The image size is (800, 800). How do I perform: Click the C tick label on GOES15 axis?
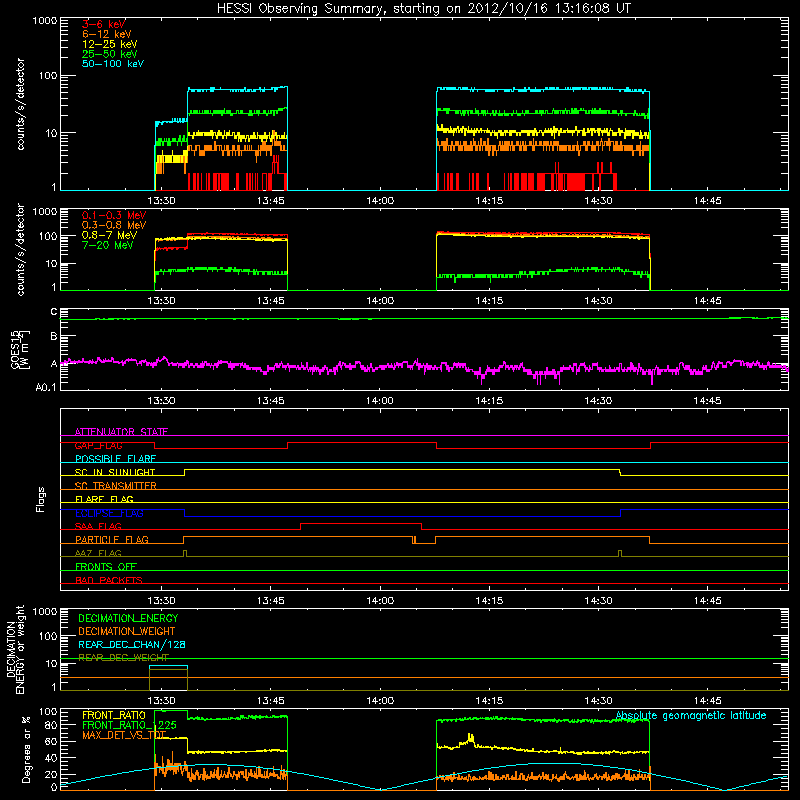(x=54, y=312)
